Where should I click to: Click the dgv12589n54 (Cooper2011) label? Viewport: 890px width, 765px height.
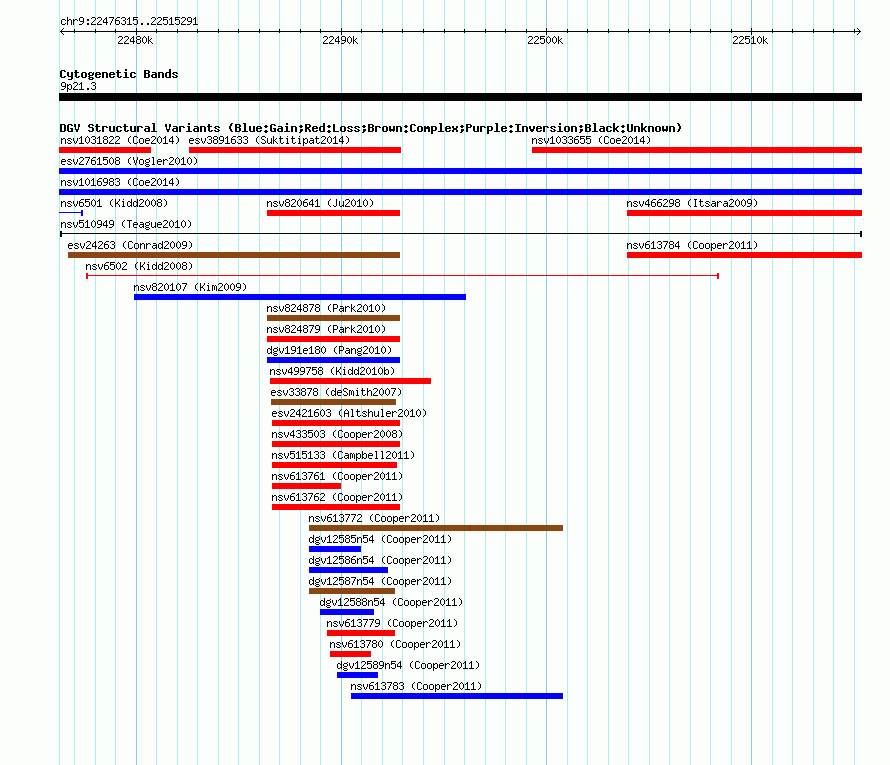point(408,665)
